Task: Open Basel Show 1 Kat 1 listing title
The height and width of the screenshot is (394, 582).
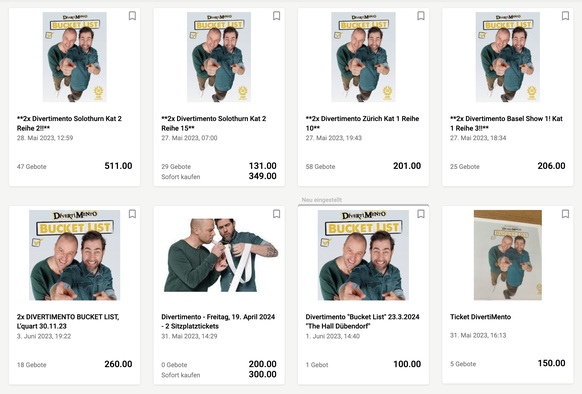Action: pyautogui.click(x=506, y=123)
